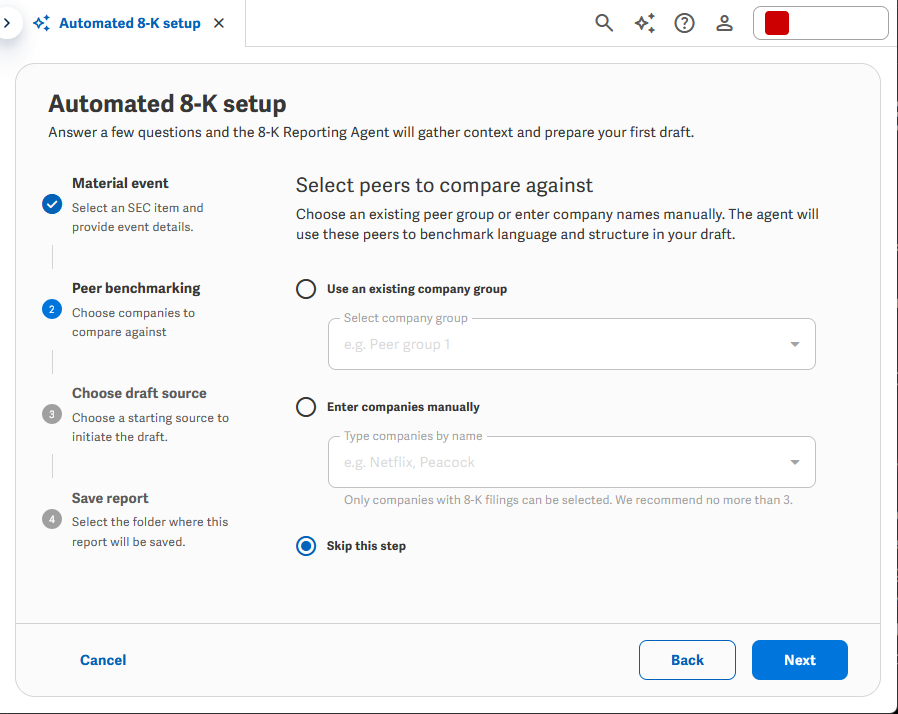Click the red color box in header
This screenshot has width=898, height=714.
(777, 23)
